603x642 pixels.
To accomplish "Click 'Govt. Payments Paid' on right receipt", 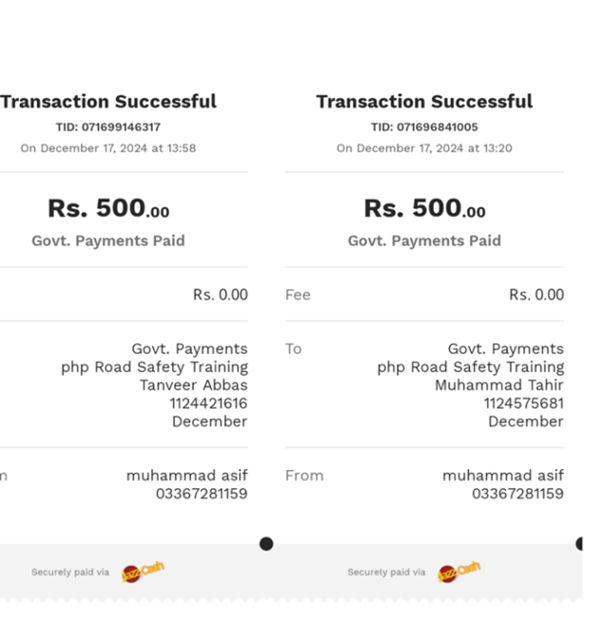I will (x=424, y=241).
